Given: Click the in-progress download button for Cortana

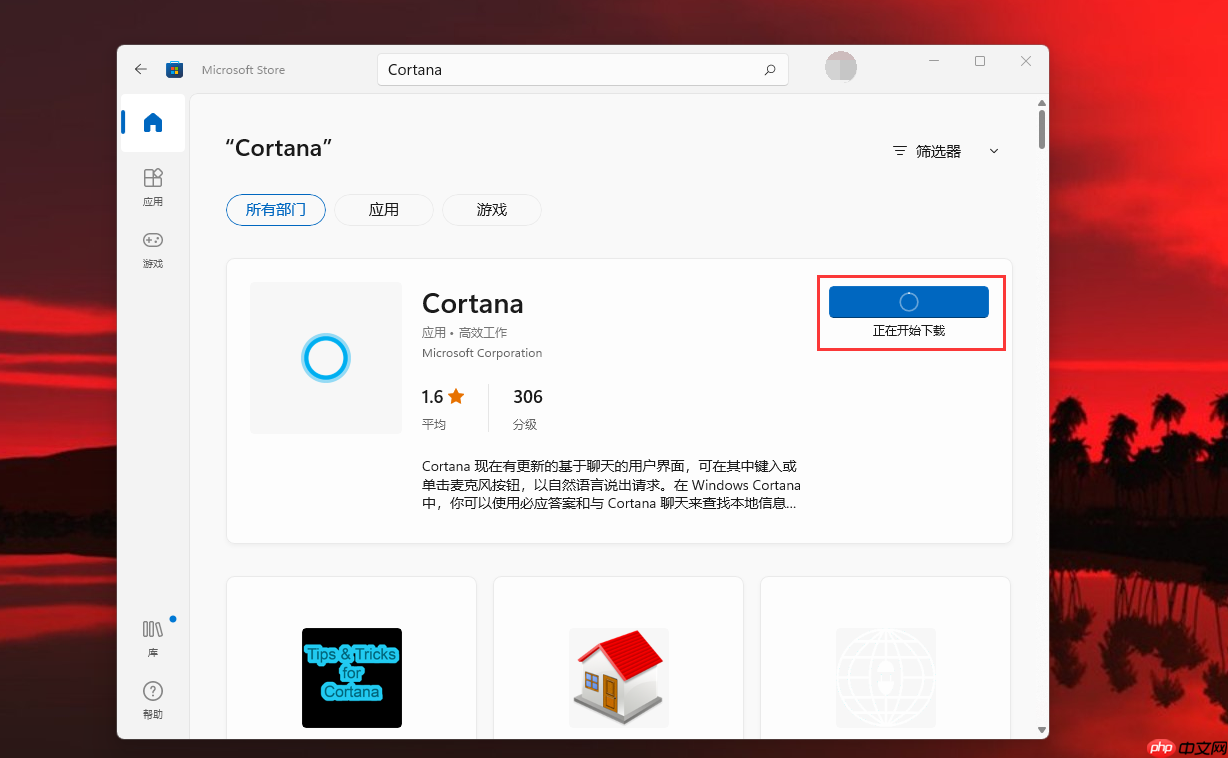Looking at the screenshot, I should point(908,301).
